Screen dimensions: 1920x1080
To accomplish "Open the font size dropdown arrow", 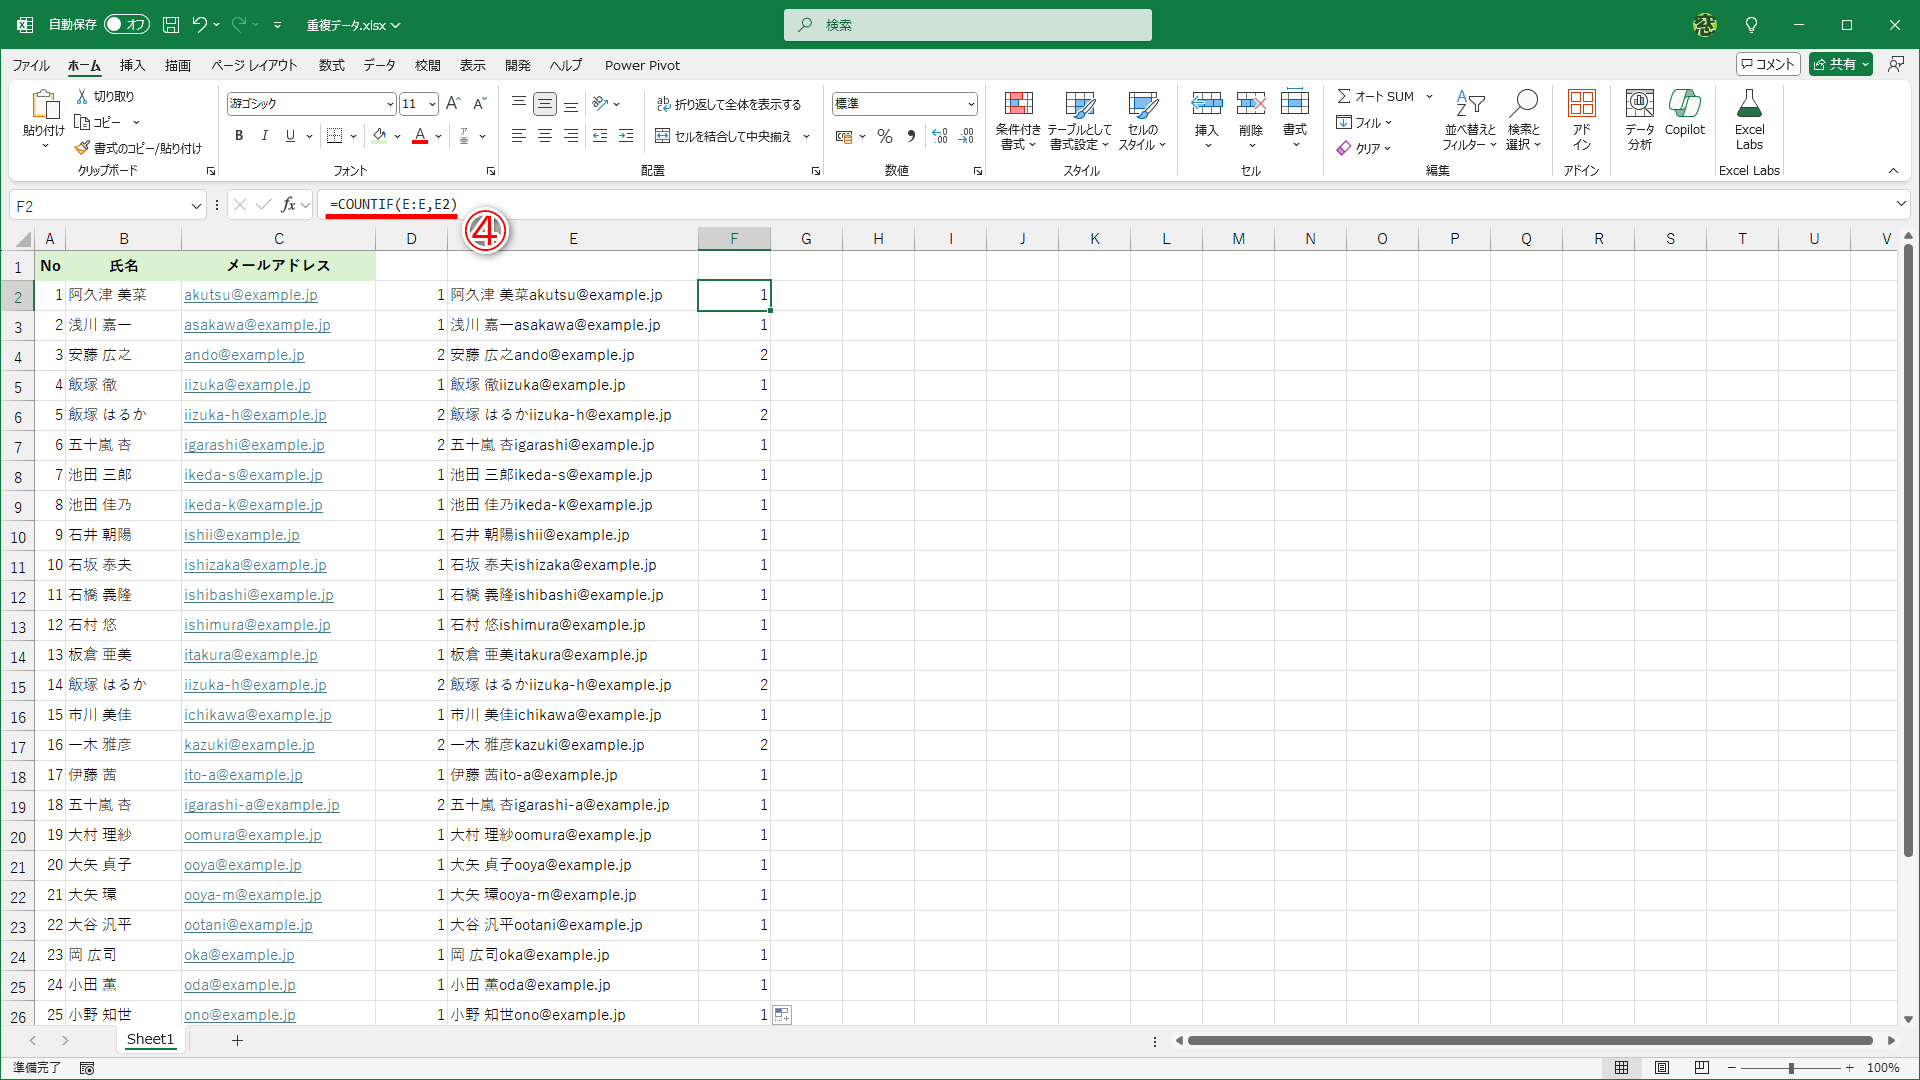I will (x=433, y=103).
